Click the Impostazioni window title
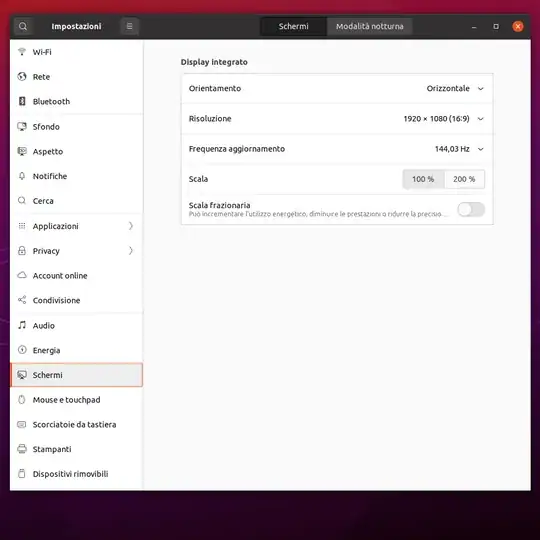Image resolution: width=540 pixels, height=540 pixels. (76, 27)
